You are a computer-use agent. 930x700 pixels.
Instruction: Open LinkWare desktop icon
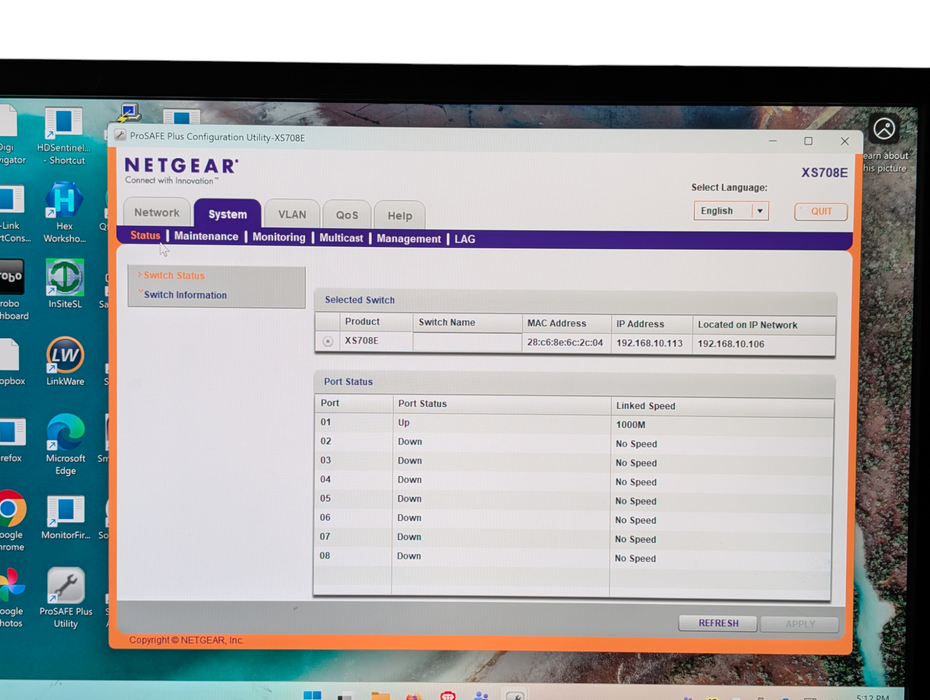[x=65, y=361]
